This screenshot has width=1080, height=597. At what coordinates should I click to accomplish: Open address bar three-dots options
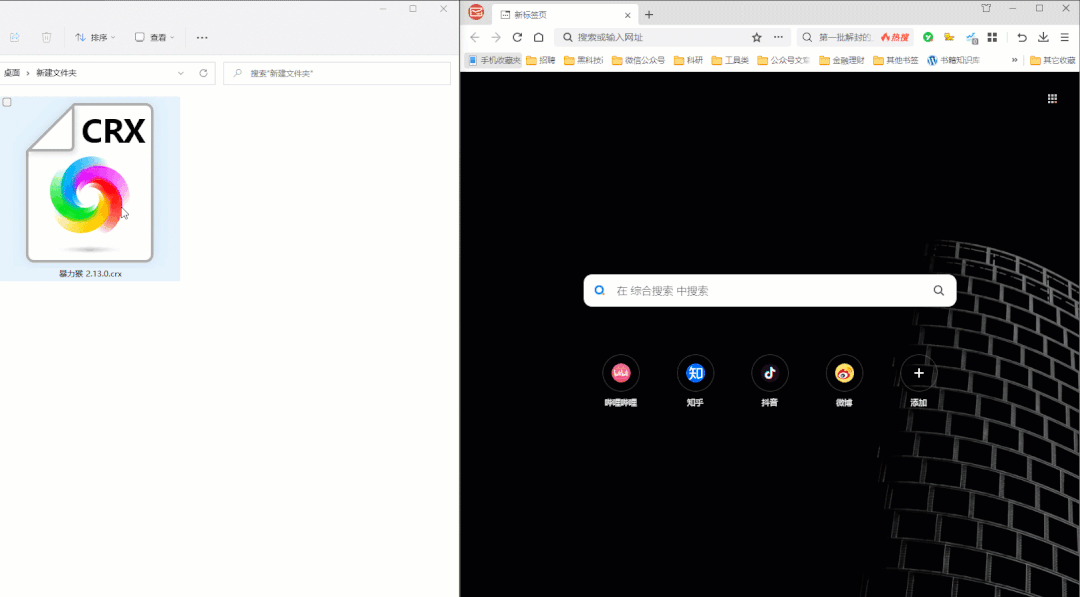(778, 37)
